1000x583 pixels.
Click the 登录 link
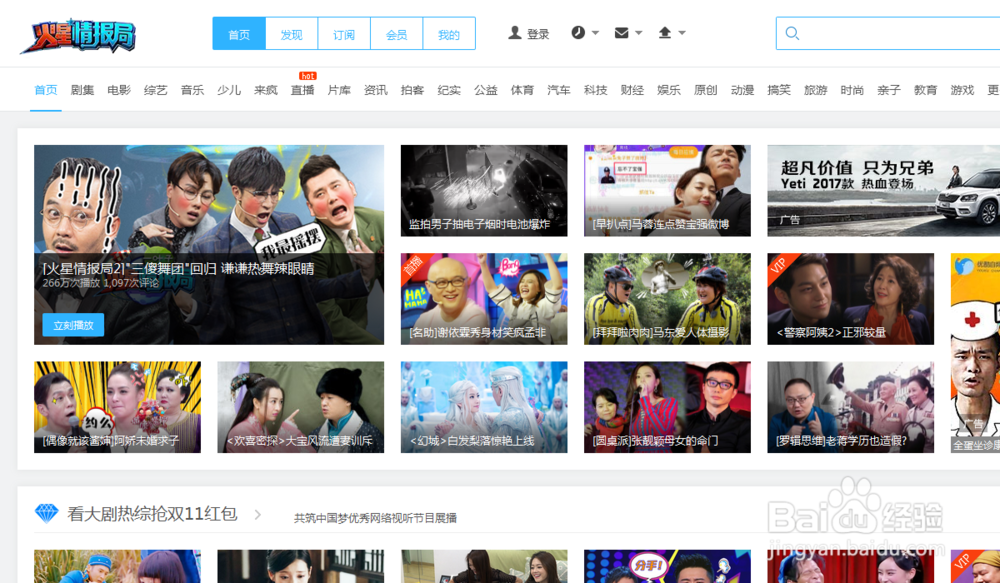tap(538, 34)
